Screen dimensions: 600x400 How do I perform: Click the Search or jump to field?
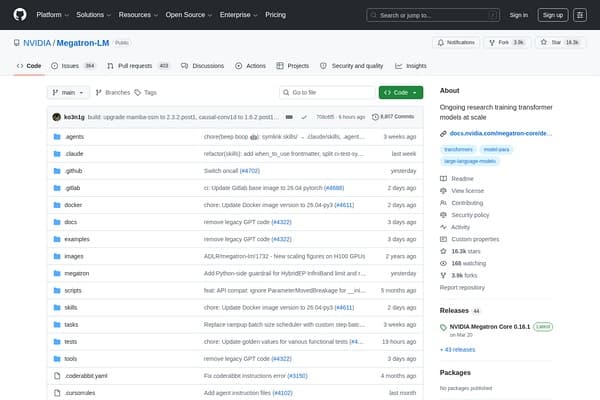click(433, 15)
